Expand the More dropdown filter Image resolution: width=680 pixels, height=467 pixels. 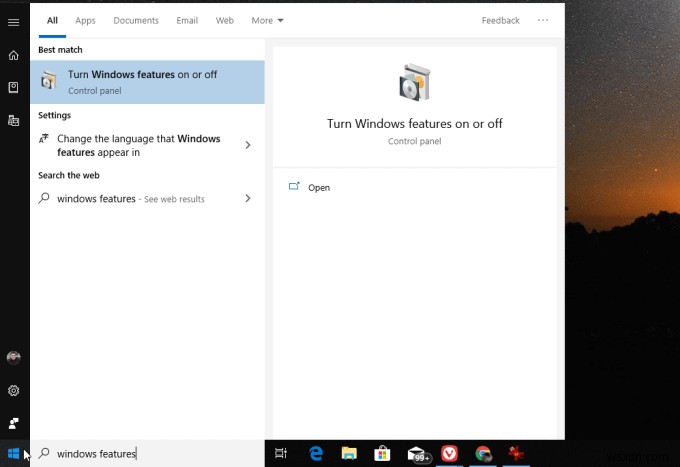(x=267, y=20)
